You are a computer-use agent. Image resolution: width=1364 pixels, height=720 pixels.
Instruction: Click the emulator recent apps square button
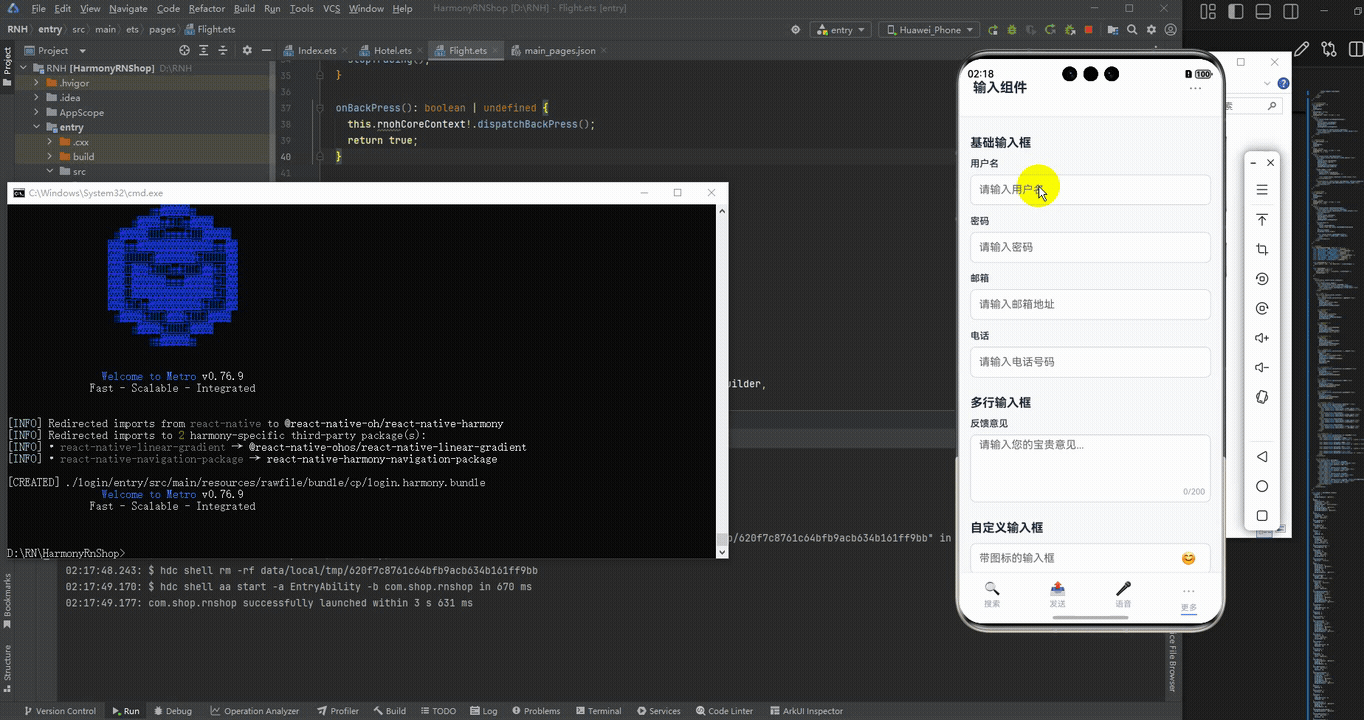pos(1262,516)
